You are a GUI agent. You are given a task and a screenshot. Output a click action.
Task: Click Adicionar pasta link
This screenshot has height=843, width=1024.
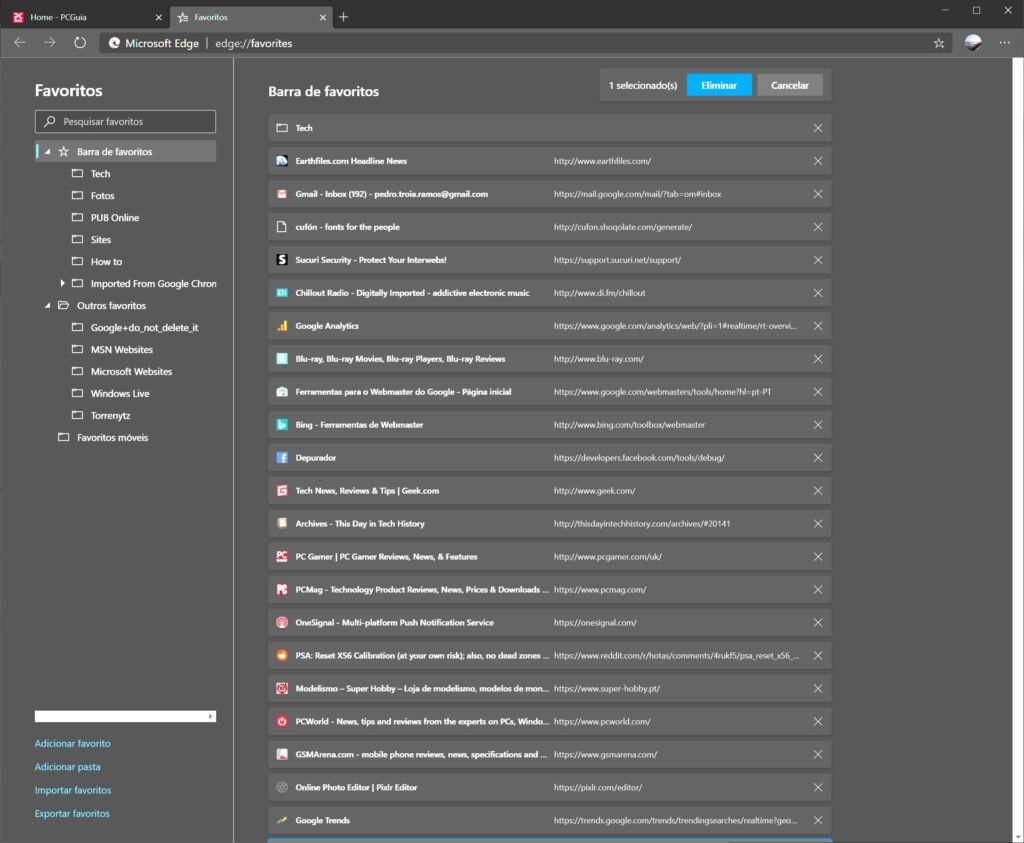tap(67, 767)
